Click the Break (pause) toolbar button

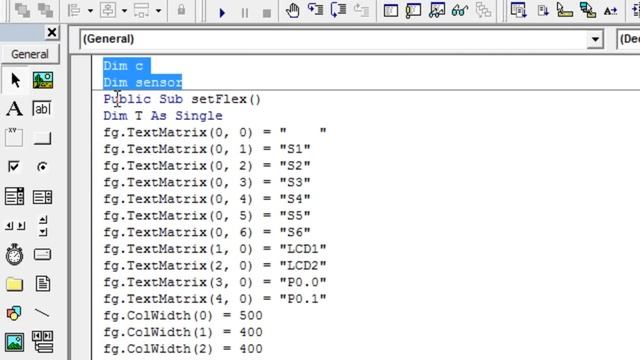(x=245, y=13)
